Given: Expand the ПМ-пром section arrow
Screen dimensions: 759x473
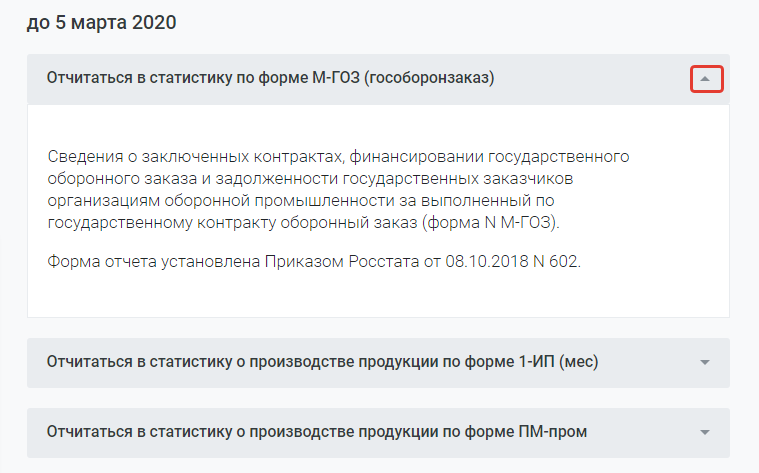Looking at the screenshot, I should click(x=704, y=432).
